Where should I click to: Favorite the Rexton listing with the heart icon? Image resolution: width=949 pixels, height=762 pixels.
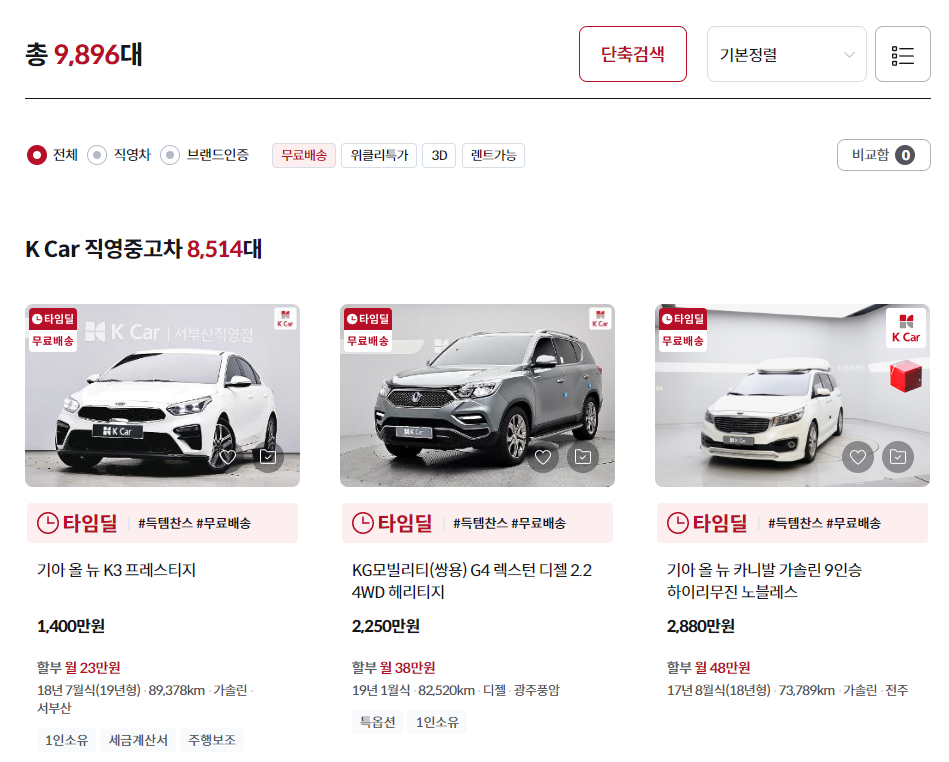[x=543, y=456]
